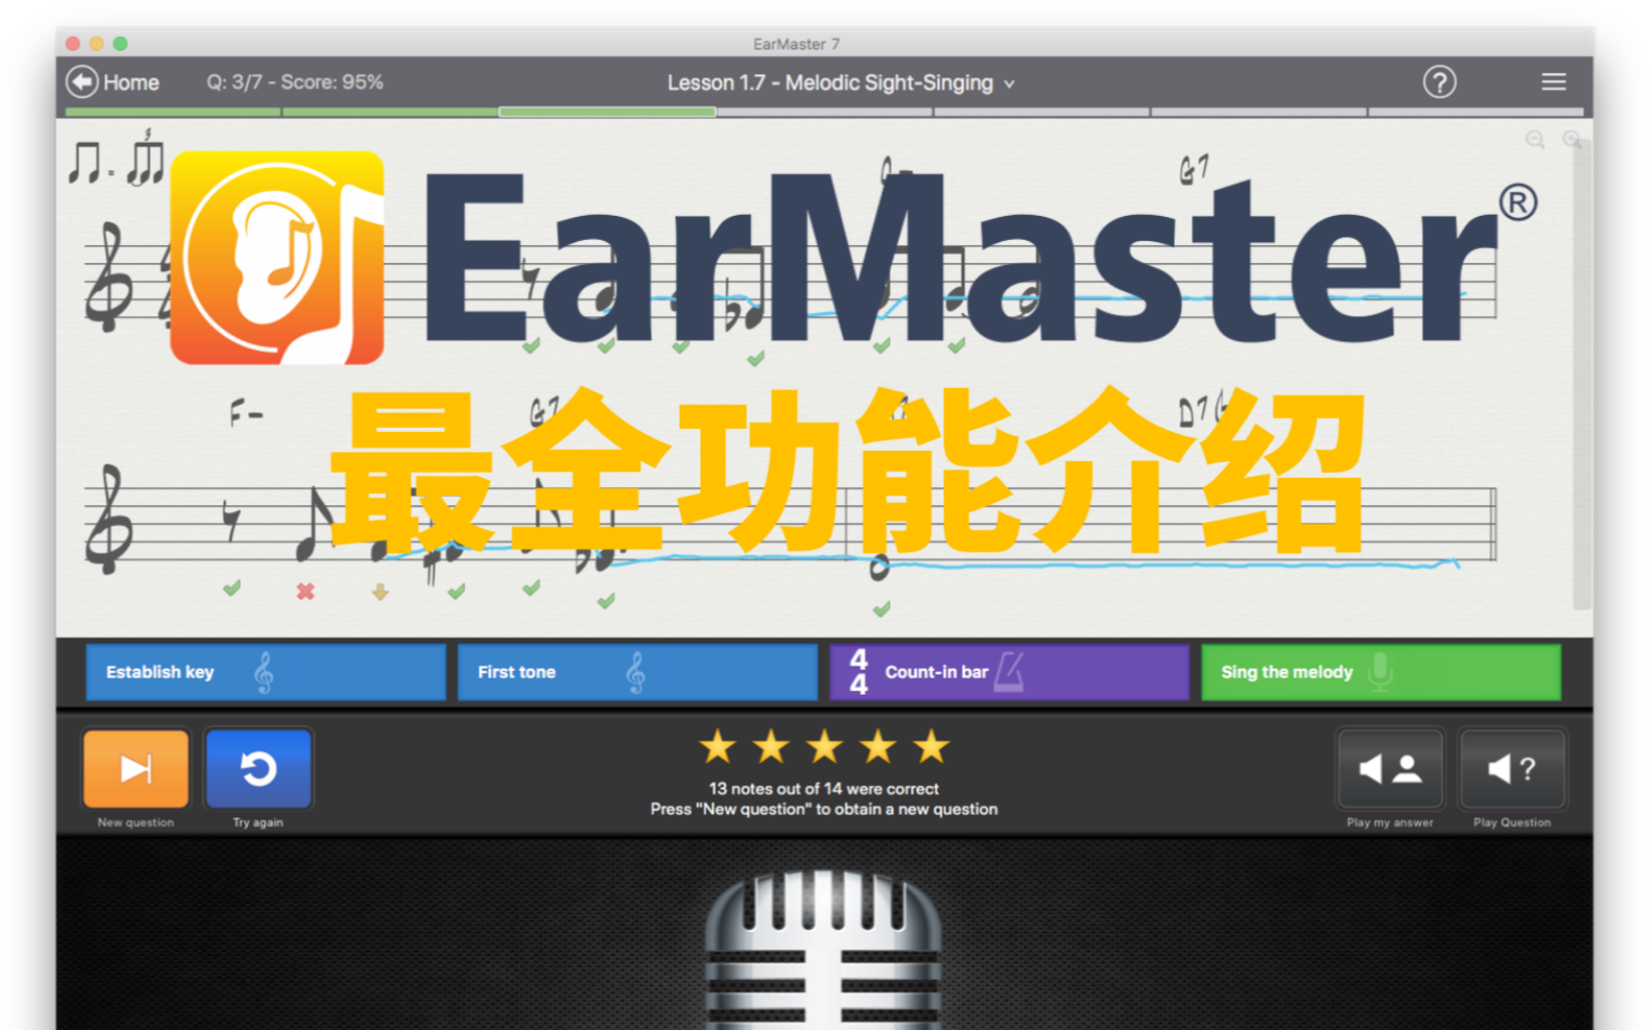Minimize the window with the yellow button
Screen dimensions: 1650x1030
click(96, 43)
